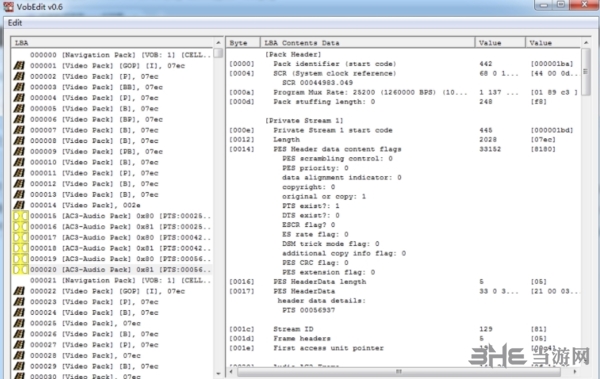Click the Byte column header
Screen dimensions: 600x379
[x=243, y=42]
